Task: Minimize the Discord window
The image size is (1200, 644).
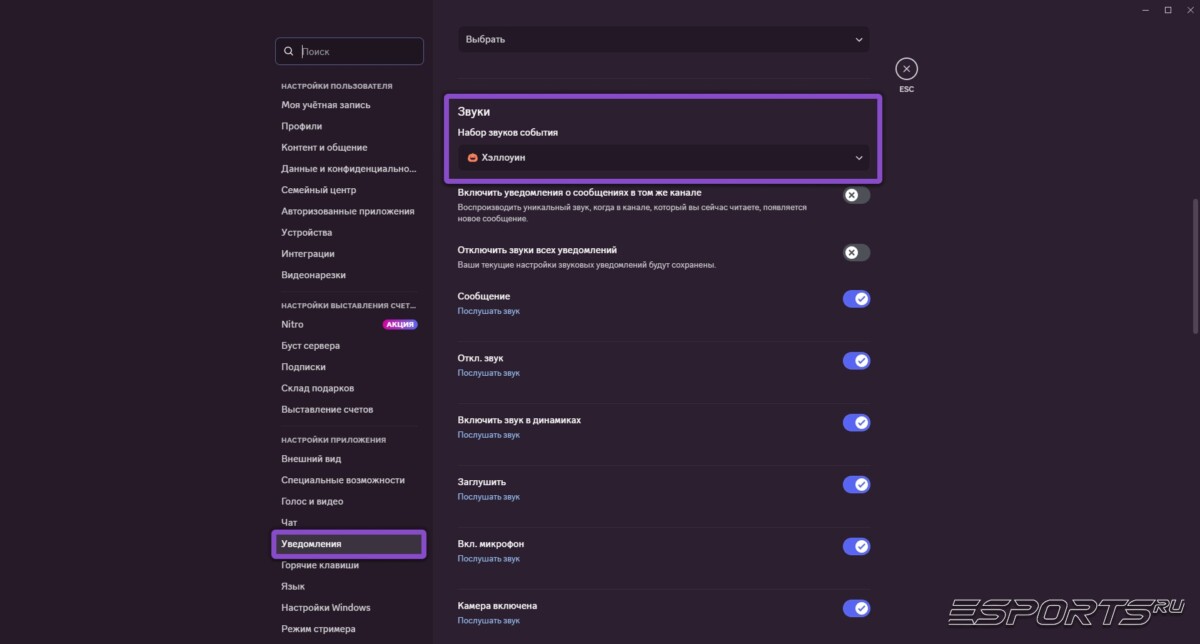Action: click(1144, 10)
